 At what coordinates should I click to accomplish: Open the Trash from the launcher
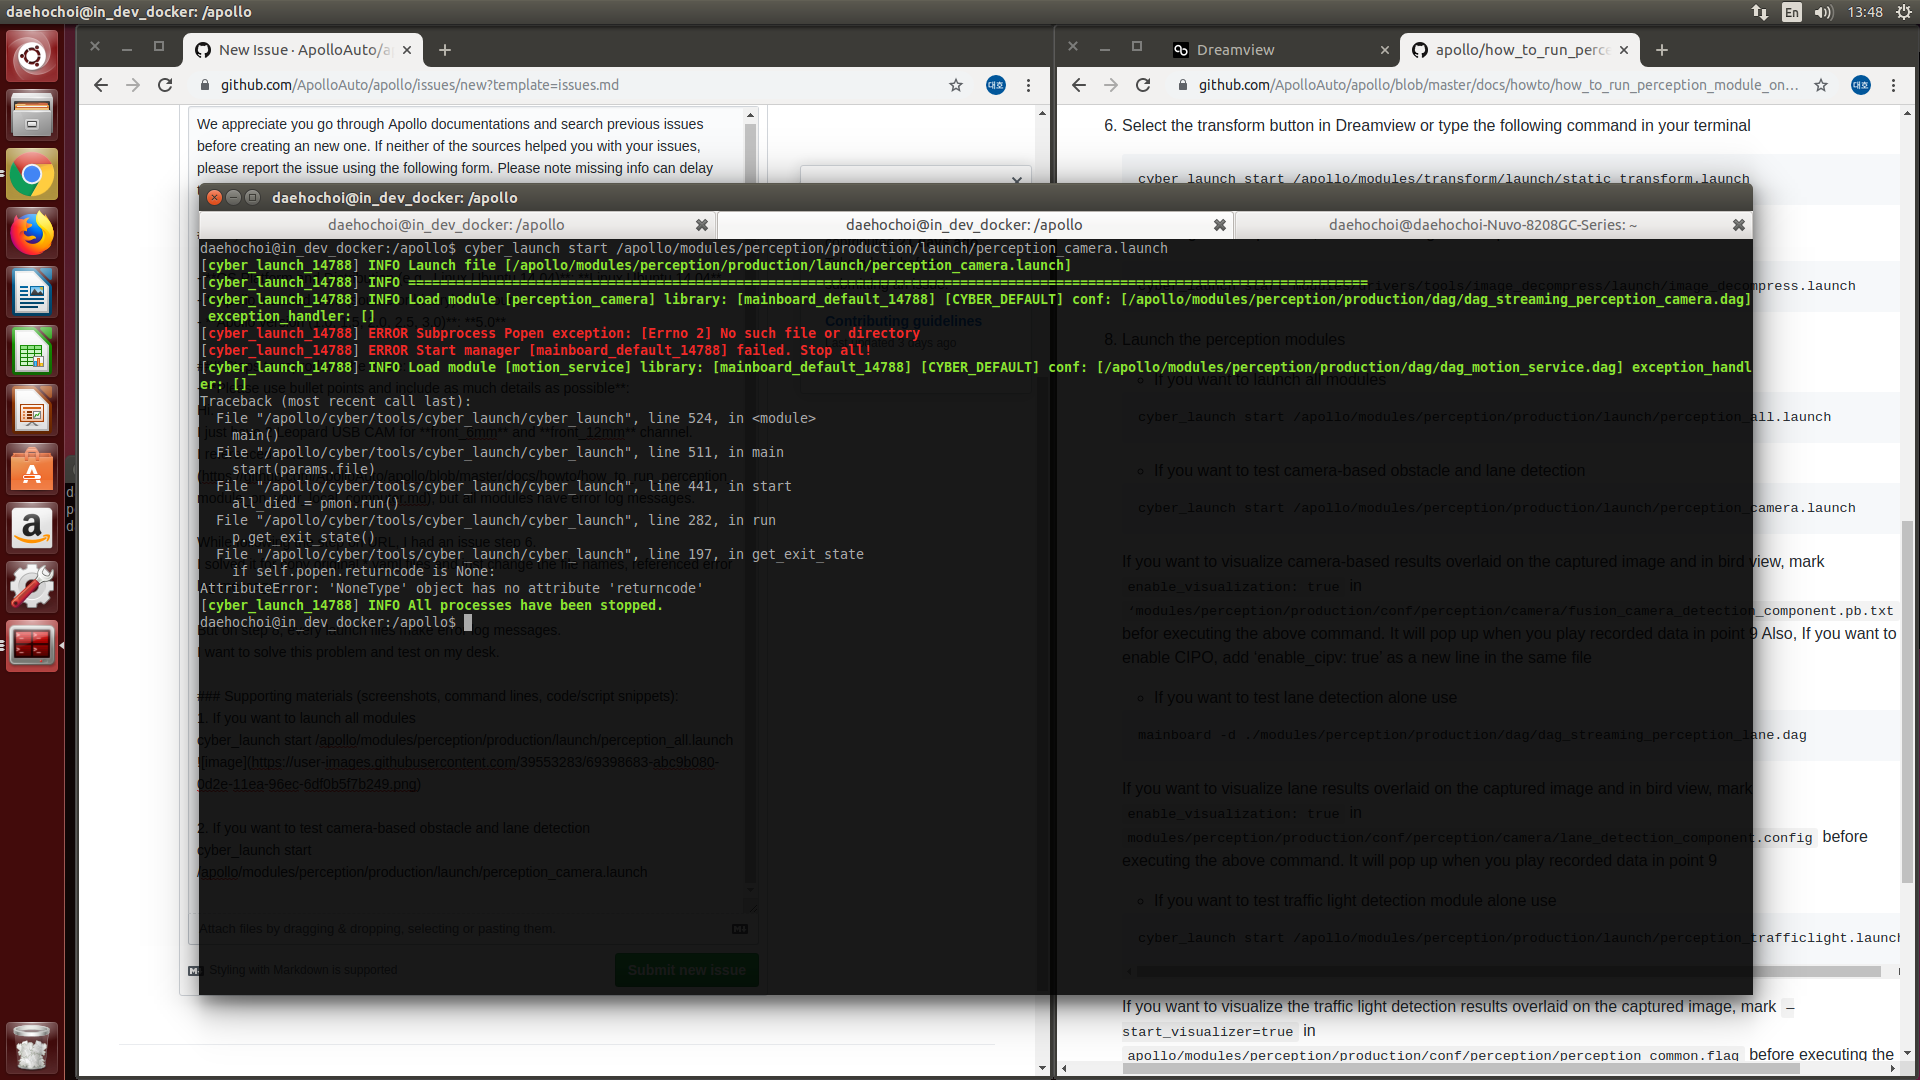[32, 1047]
